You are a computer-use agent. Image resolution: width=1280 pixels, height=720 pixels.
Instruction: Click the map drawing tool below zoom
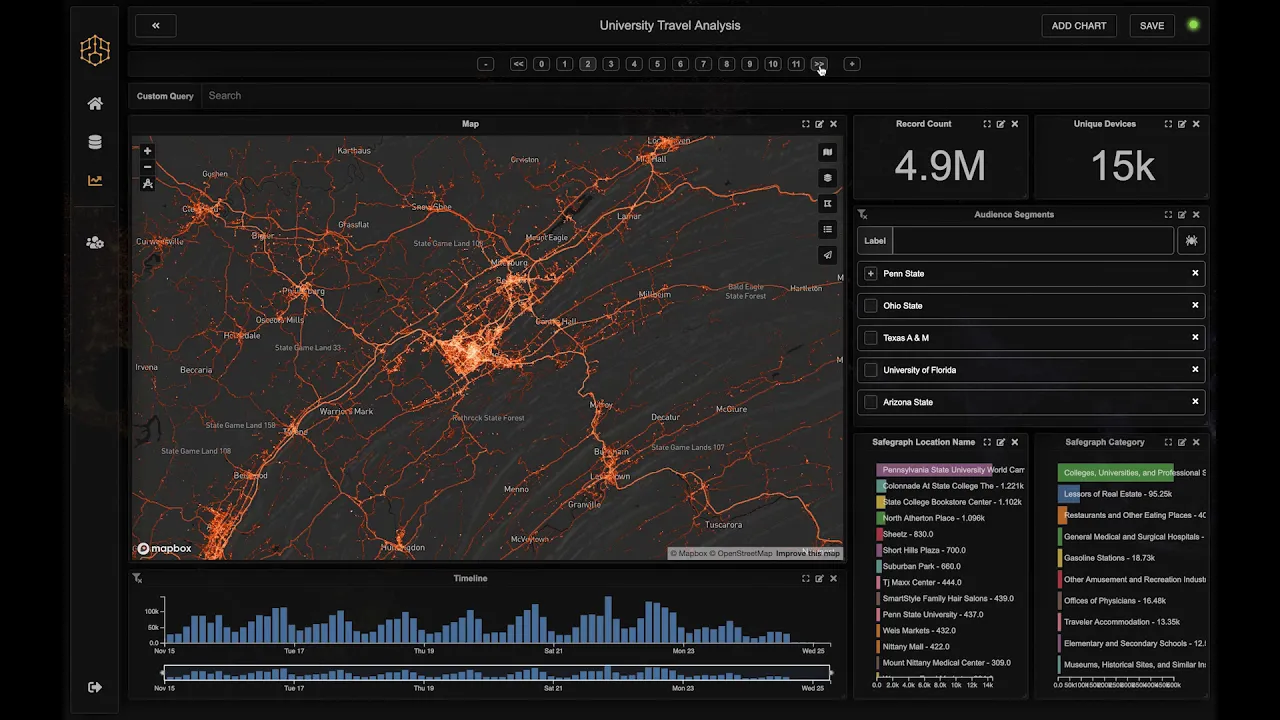148,184
